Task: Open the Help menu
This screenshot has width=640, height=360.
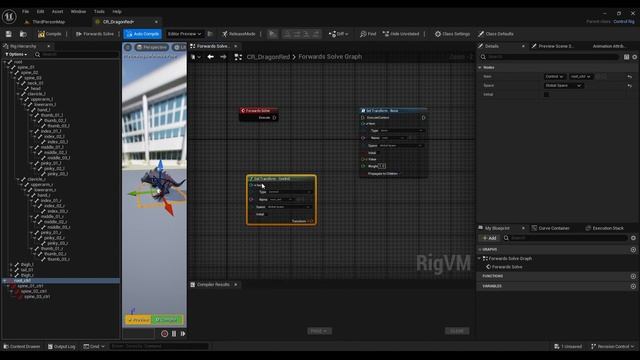Action: coord(117,11)
